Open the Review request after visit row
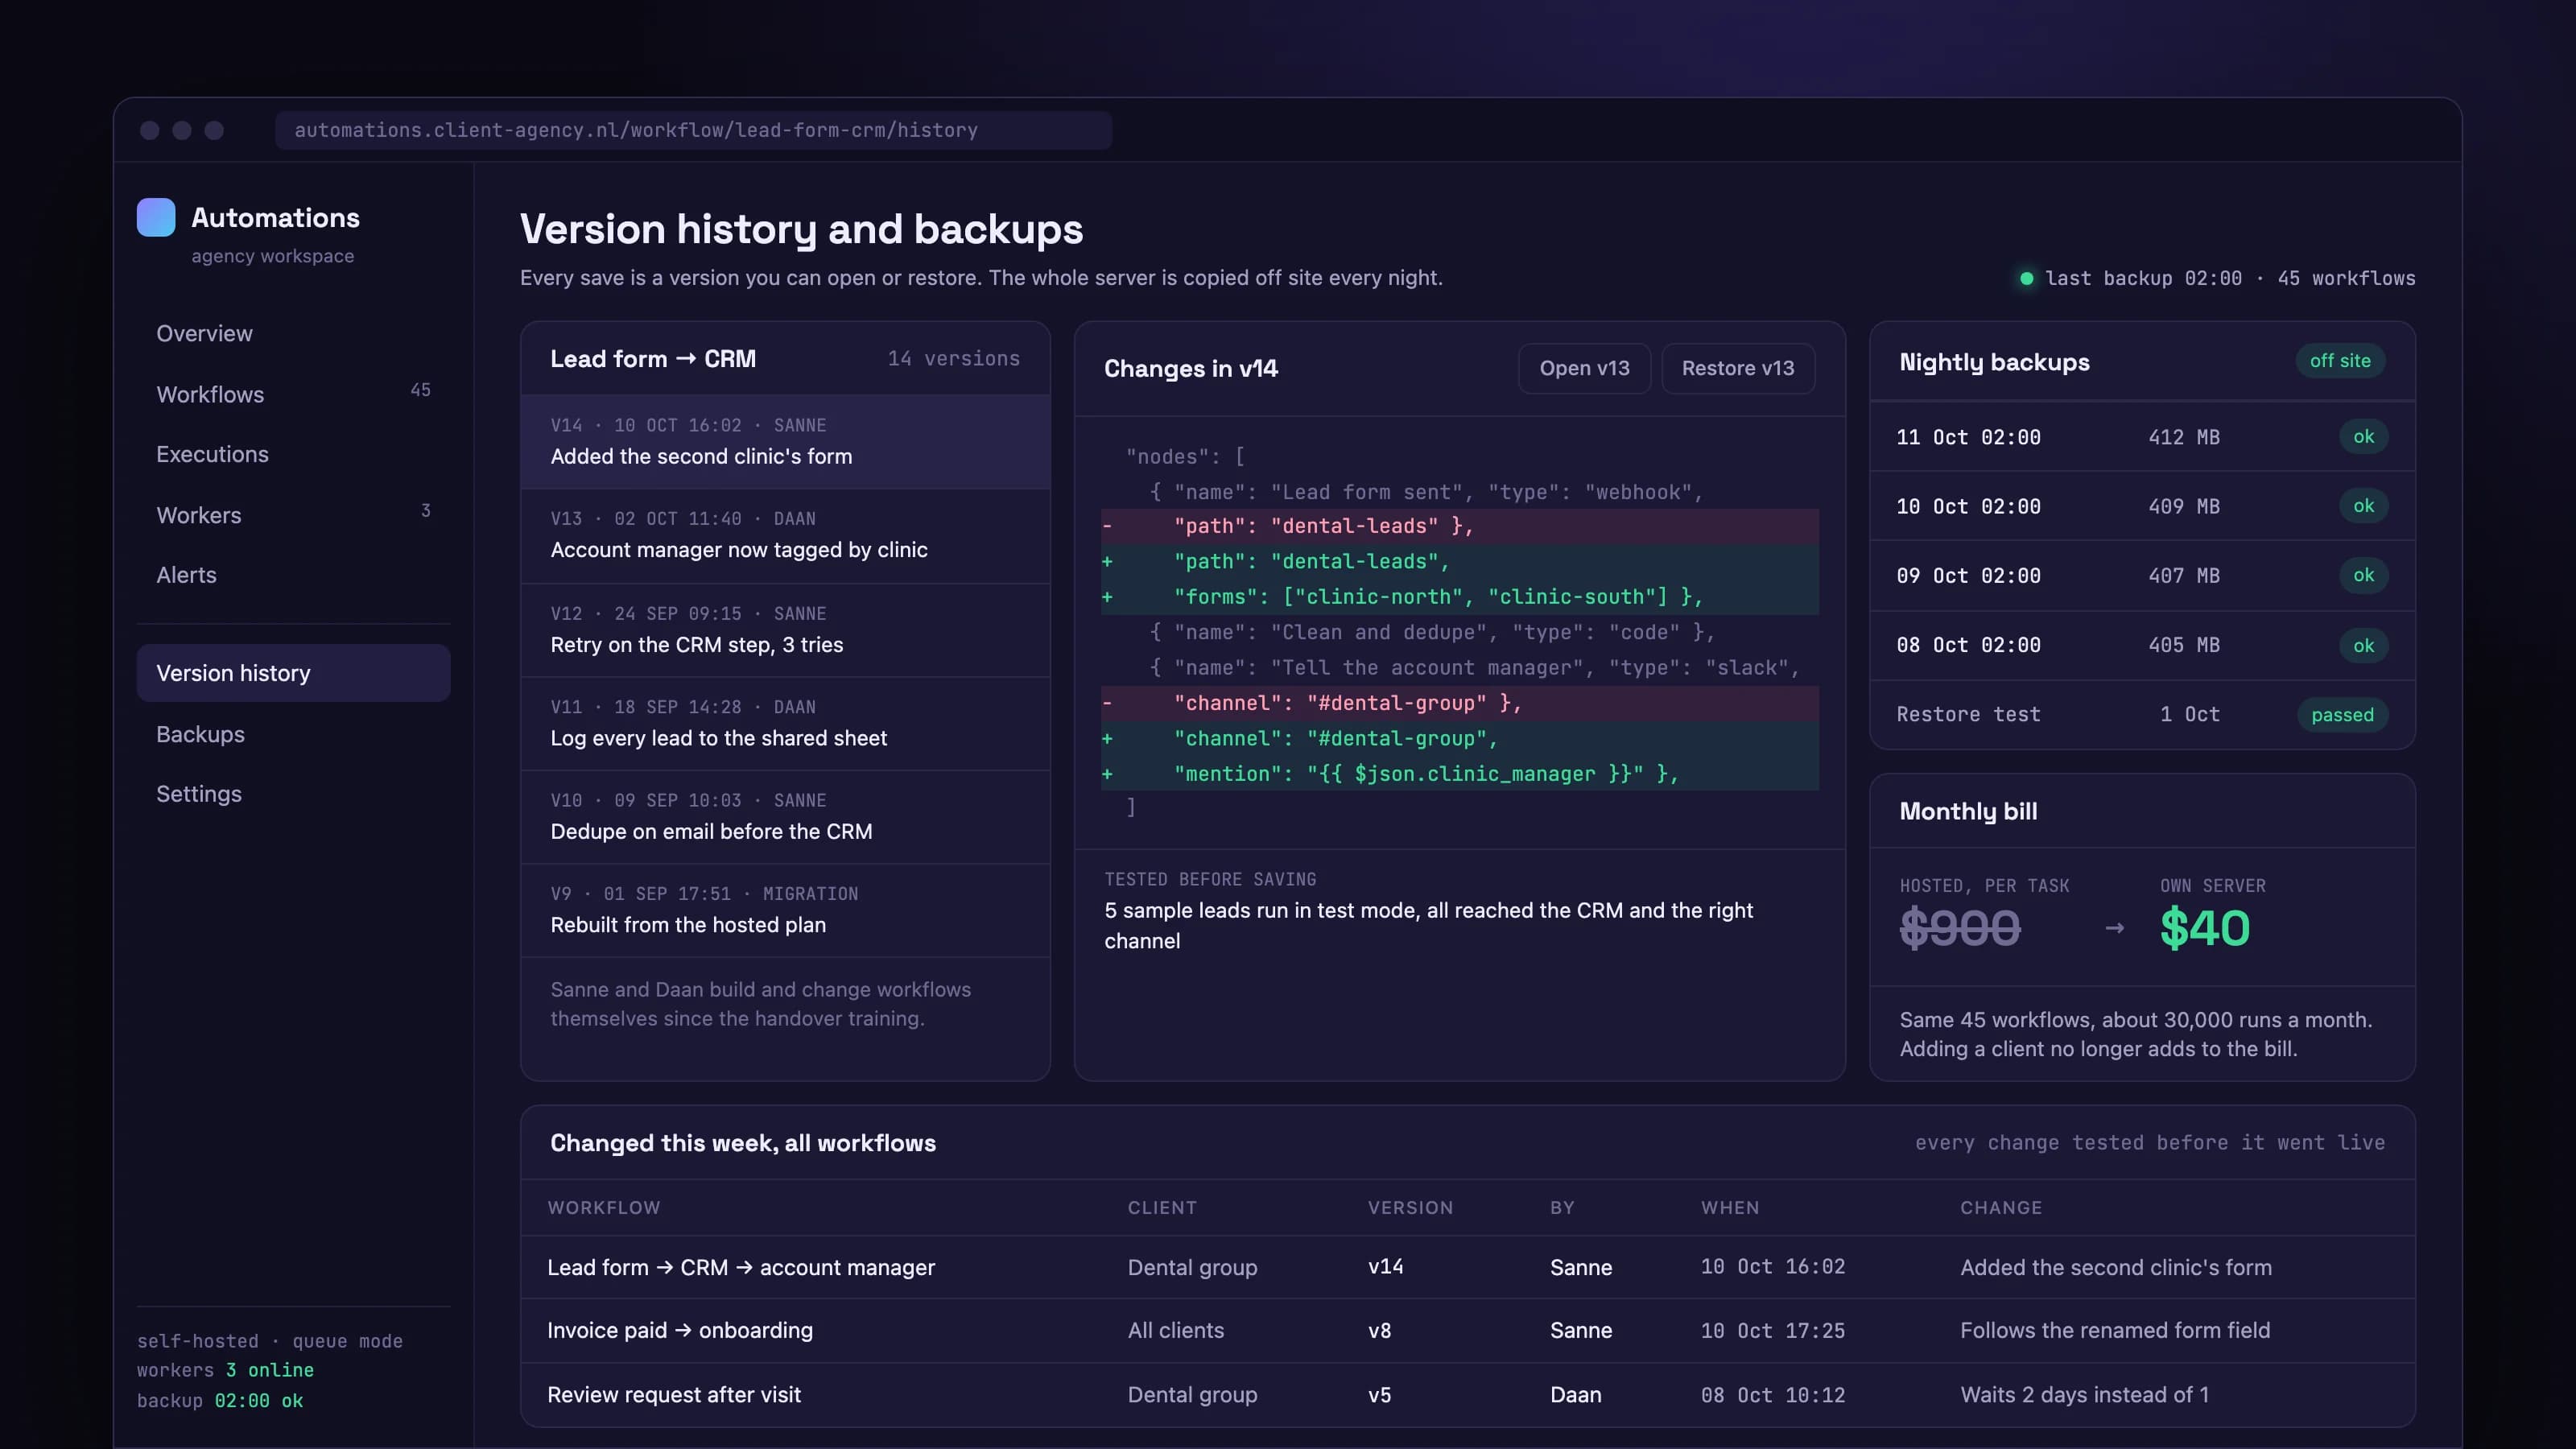 pyautogui.click(x=1468, y=1395)
